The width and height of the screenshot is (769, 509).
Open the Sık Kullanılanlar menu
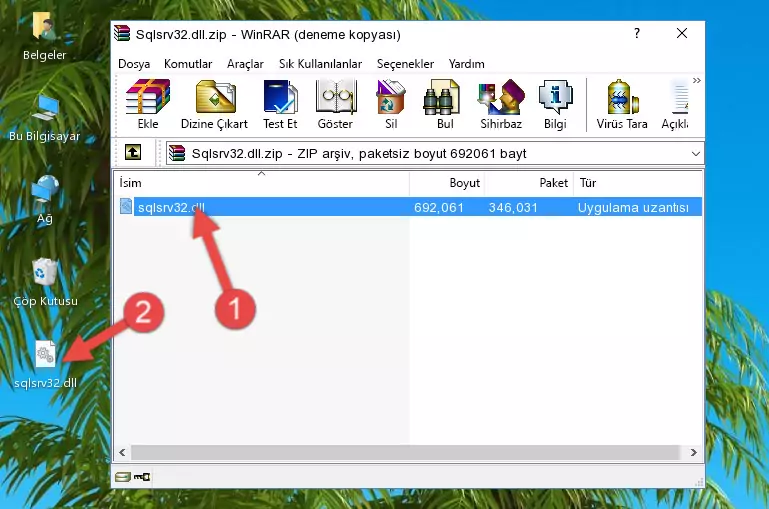320,64
